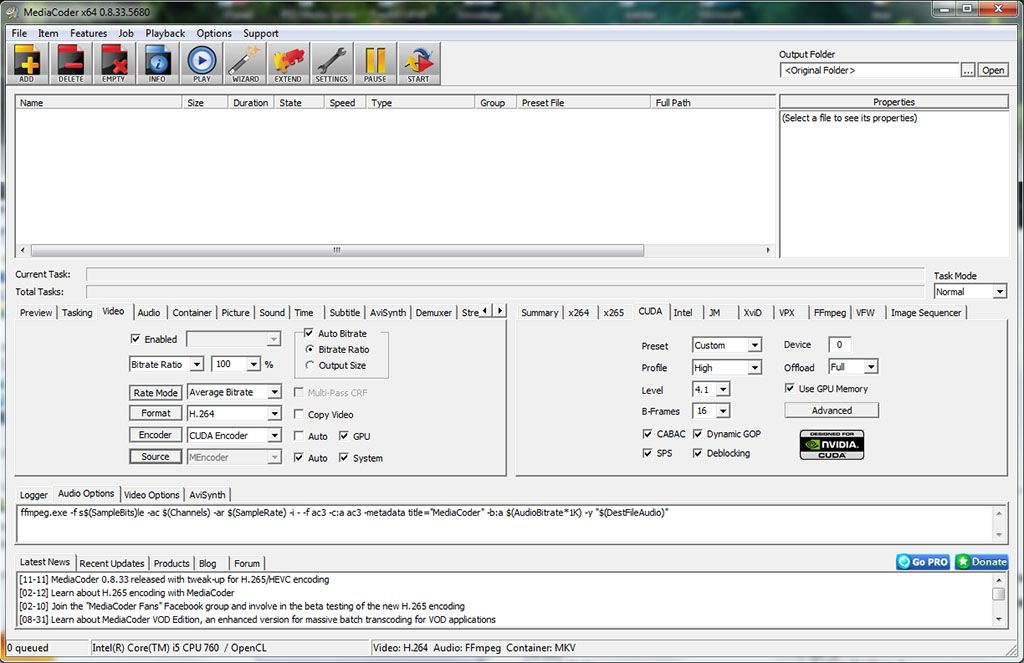Click the file list horizontal scrollbar
This screenshot has height=663, width=1024.
[x=337, y=250]
